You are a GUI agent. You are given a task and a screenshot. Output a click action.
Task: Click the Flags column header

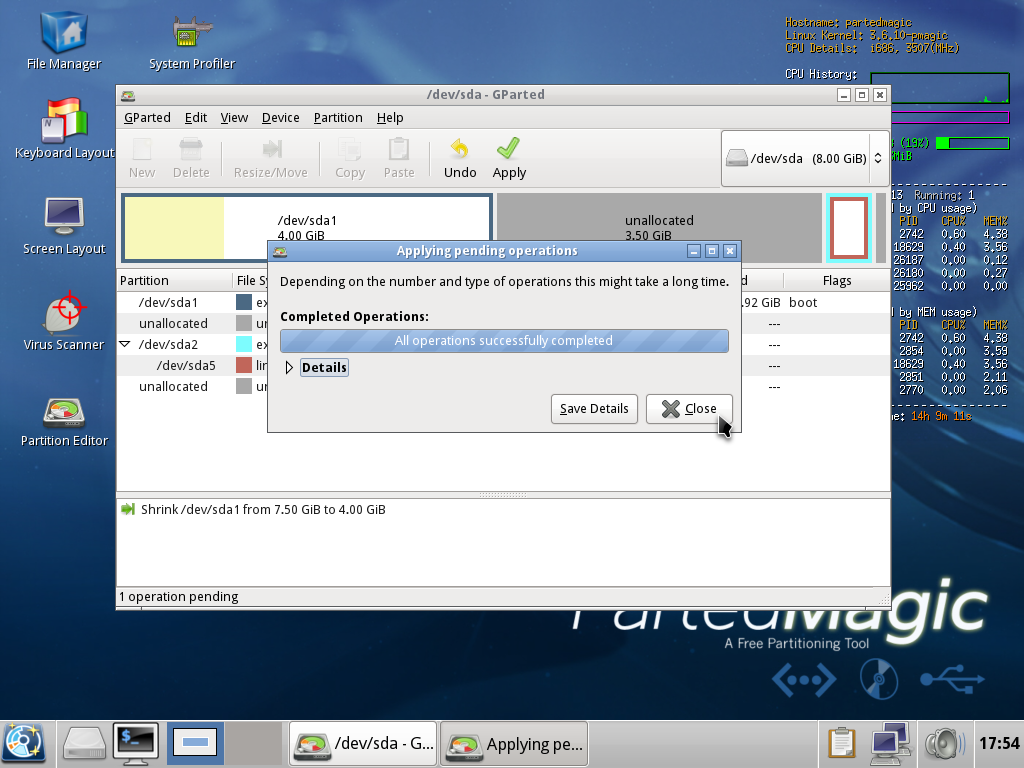click(x=837, y=281)
